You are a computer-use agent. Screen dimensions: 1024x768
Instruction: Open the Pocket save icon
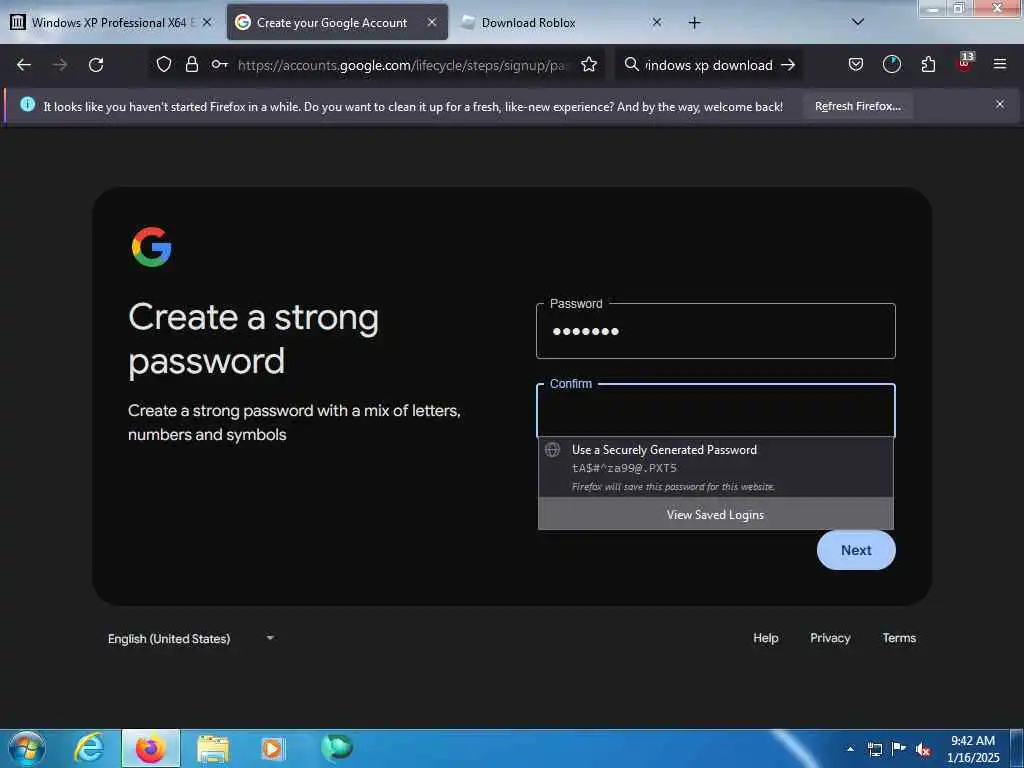tap(856, 65)
